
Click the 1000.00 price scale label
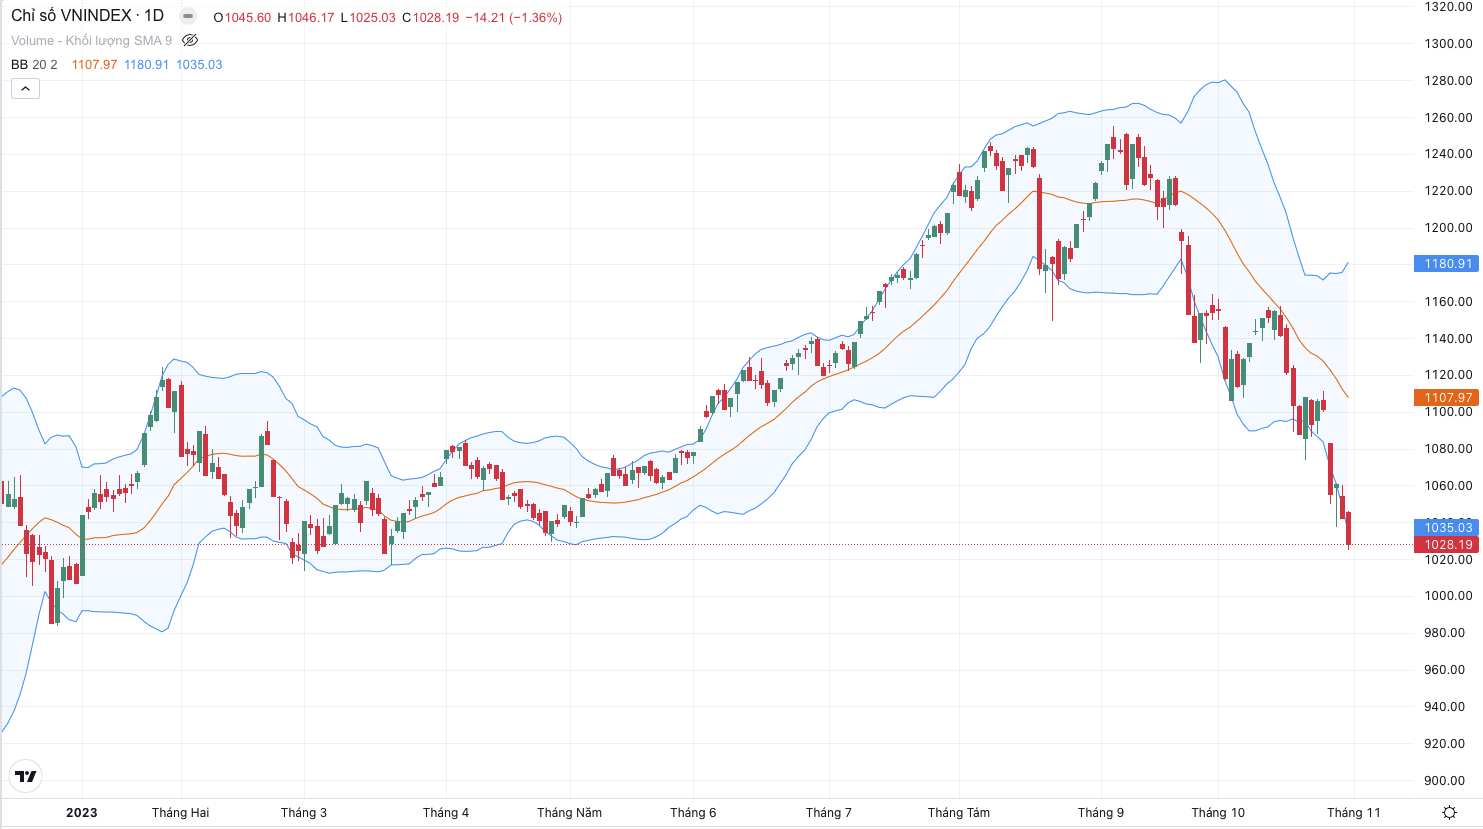pos(1448,595)
